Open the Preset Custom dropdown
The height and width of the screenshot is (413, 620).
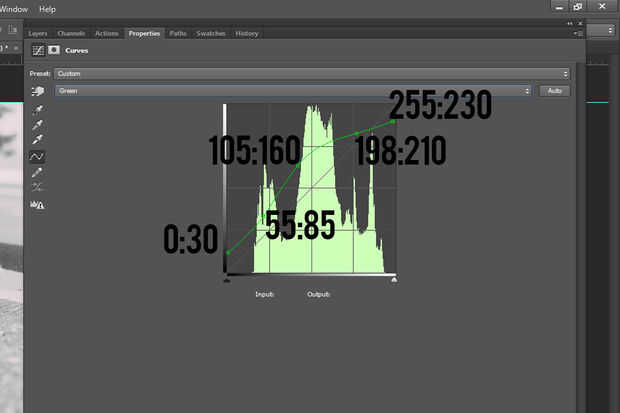[x=312, y=74]
